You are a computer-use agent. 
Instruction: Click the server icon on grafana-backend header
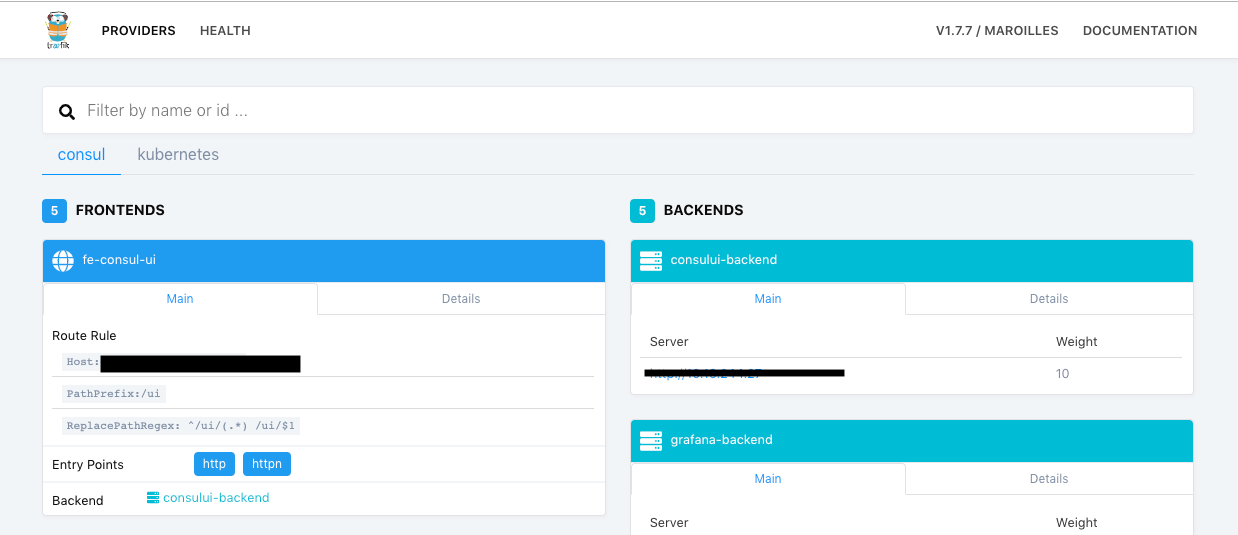651,440
